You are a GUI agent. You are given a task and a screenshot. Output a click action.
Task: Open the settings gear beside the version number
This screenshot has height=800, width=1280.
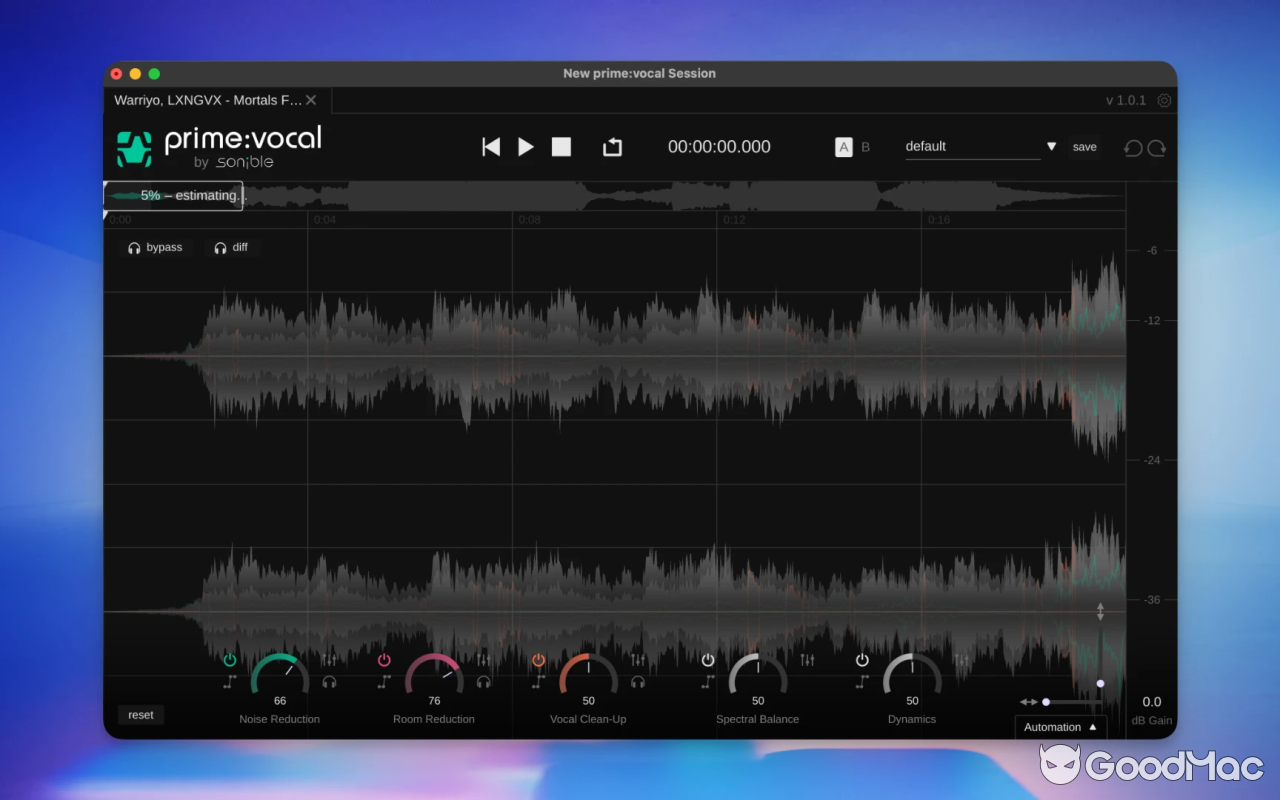click(1164, 100)
